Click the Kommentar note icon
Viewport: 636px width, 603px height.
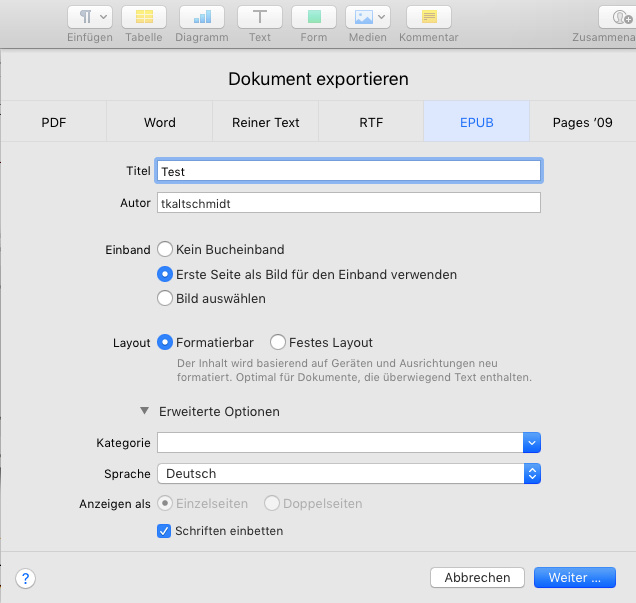point(428,17)
